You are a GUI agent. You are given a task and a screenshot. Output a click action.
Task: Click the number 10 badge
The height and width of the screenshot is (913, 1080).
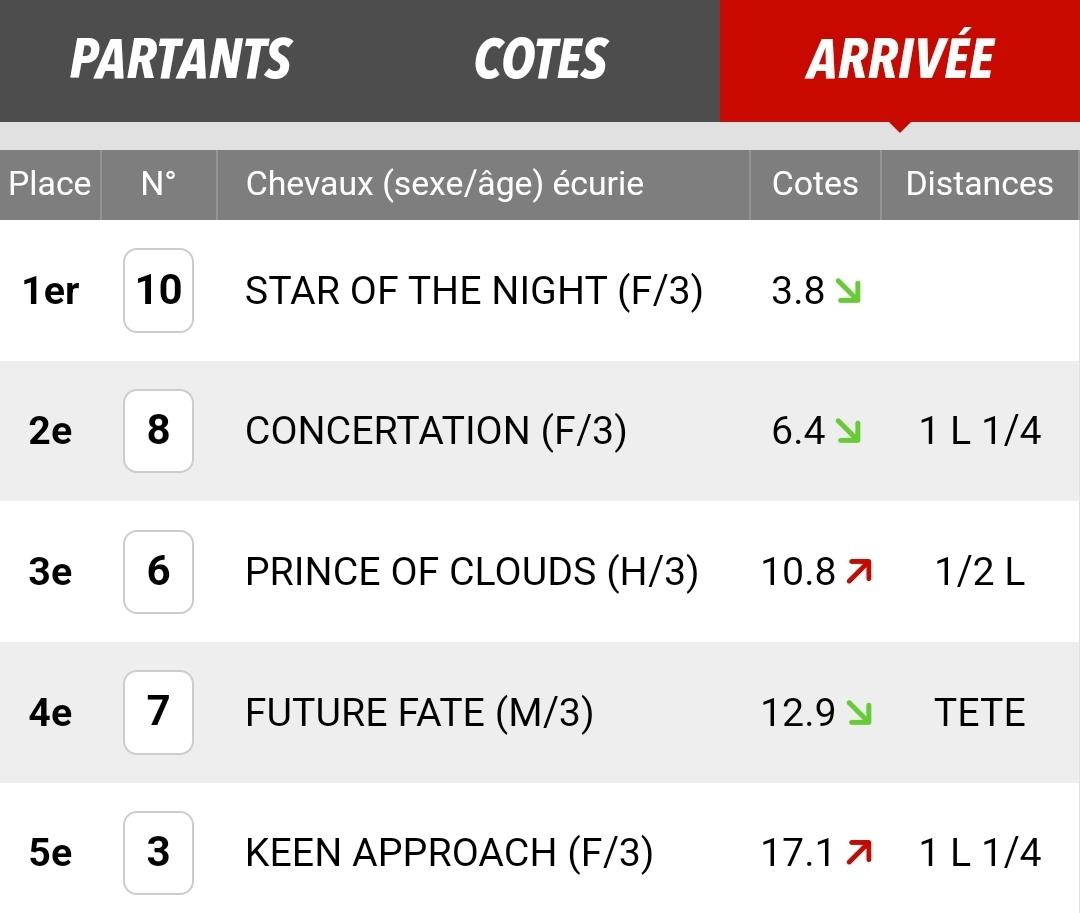point(158,291)
